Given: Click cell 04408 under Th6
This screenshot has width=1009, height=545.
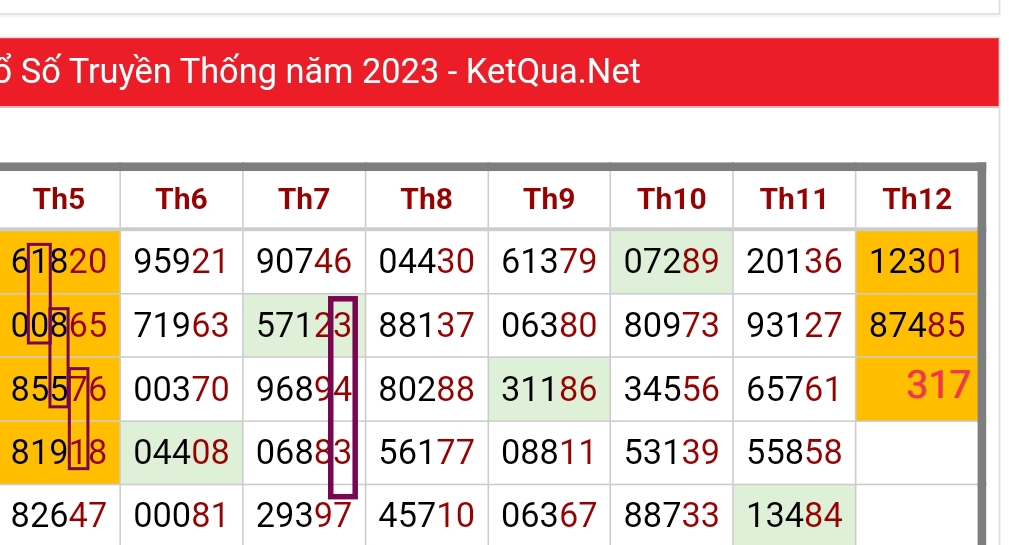Looking at the screenshot, I should (181, 452).
